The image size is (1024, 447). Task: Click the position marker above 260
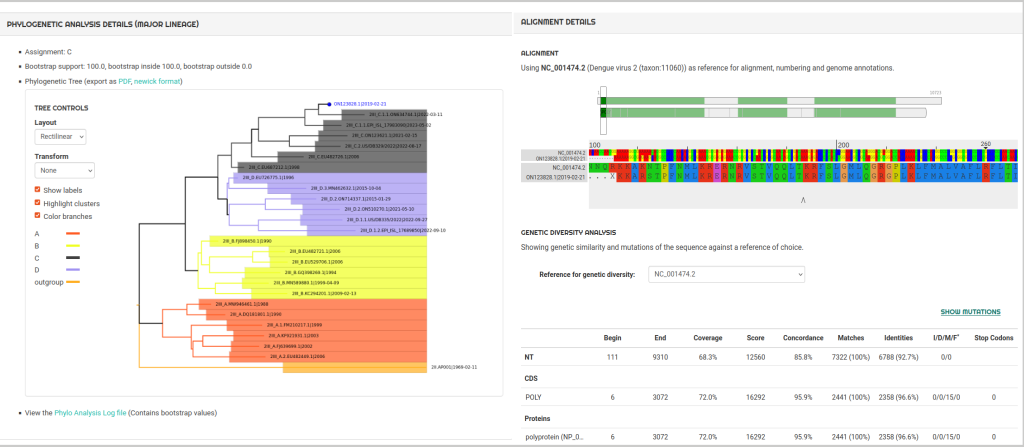(985, 149)
